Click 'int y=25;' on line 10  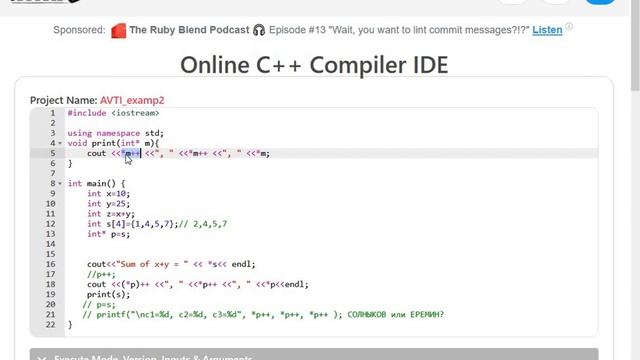pyautogui.click(x=109, y=204)
